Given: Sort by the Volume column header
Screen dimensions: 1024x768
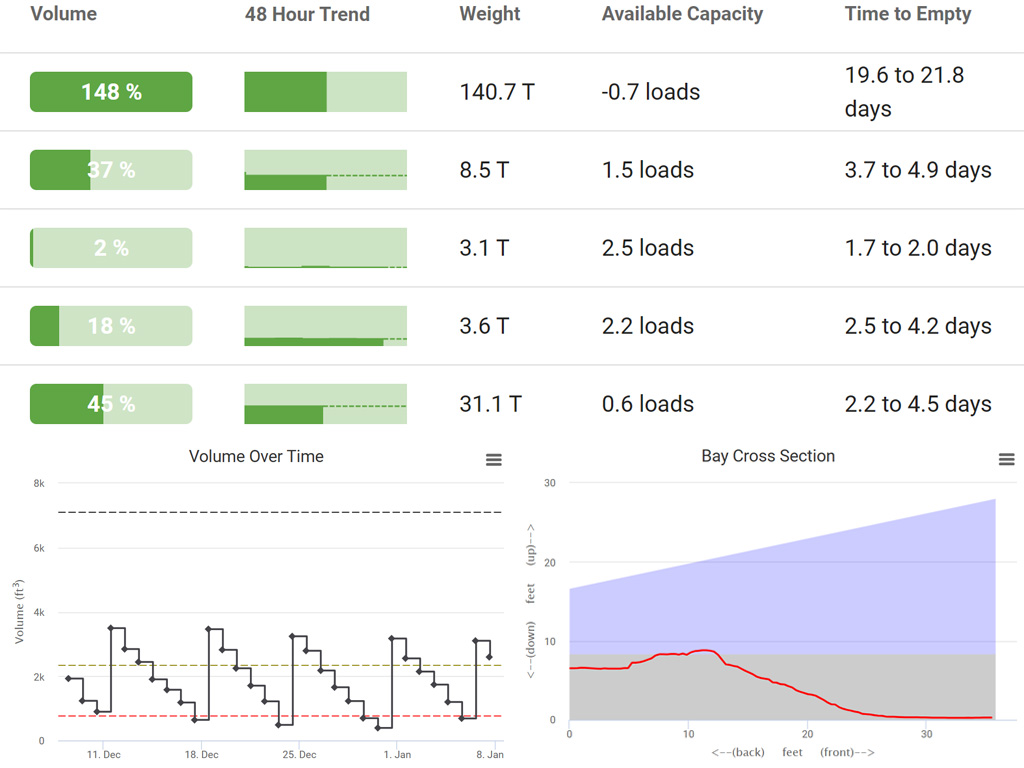Looking at the screenshot, I should pyautogui.click(x=63, y=14).
